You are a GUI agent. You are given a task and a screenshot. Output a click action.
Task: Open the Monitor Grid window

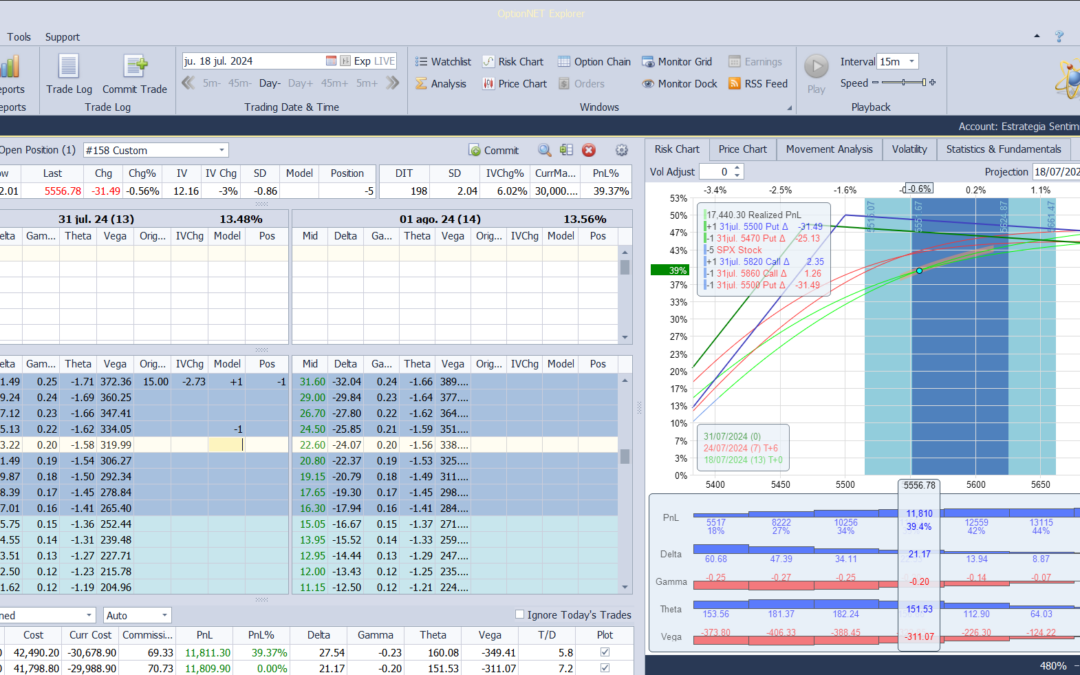[677, 61]
